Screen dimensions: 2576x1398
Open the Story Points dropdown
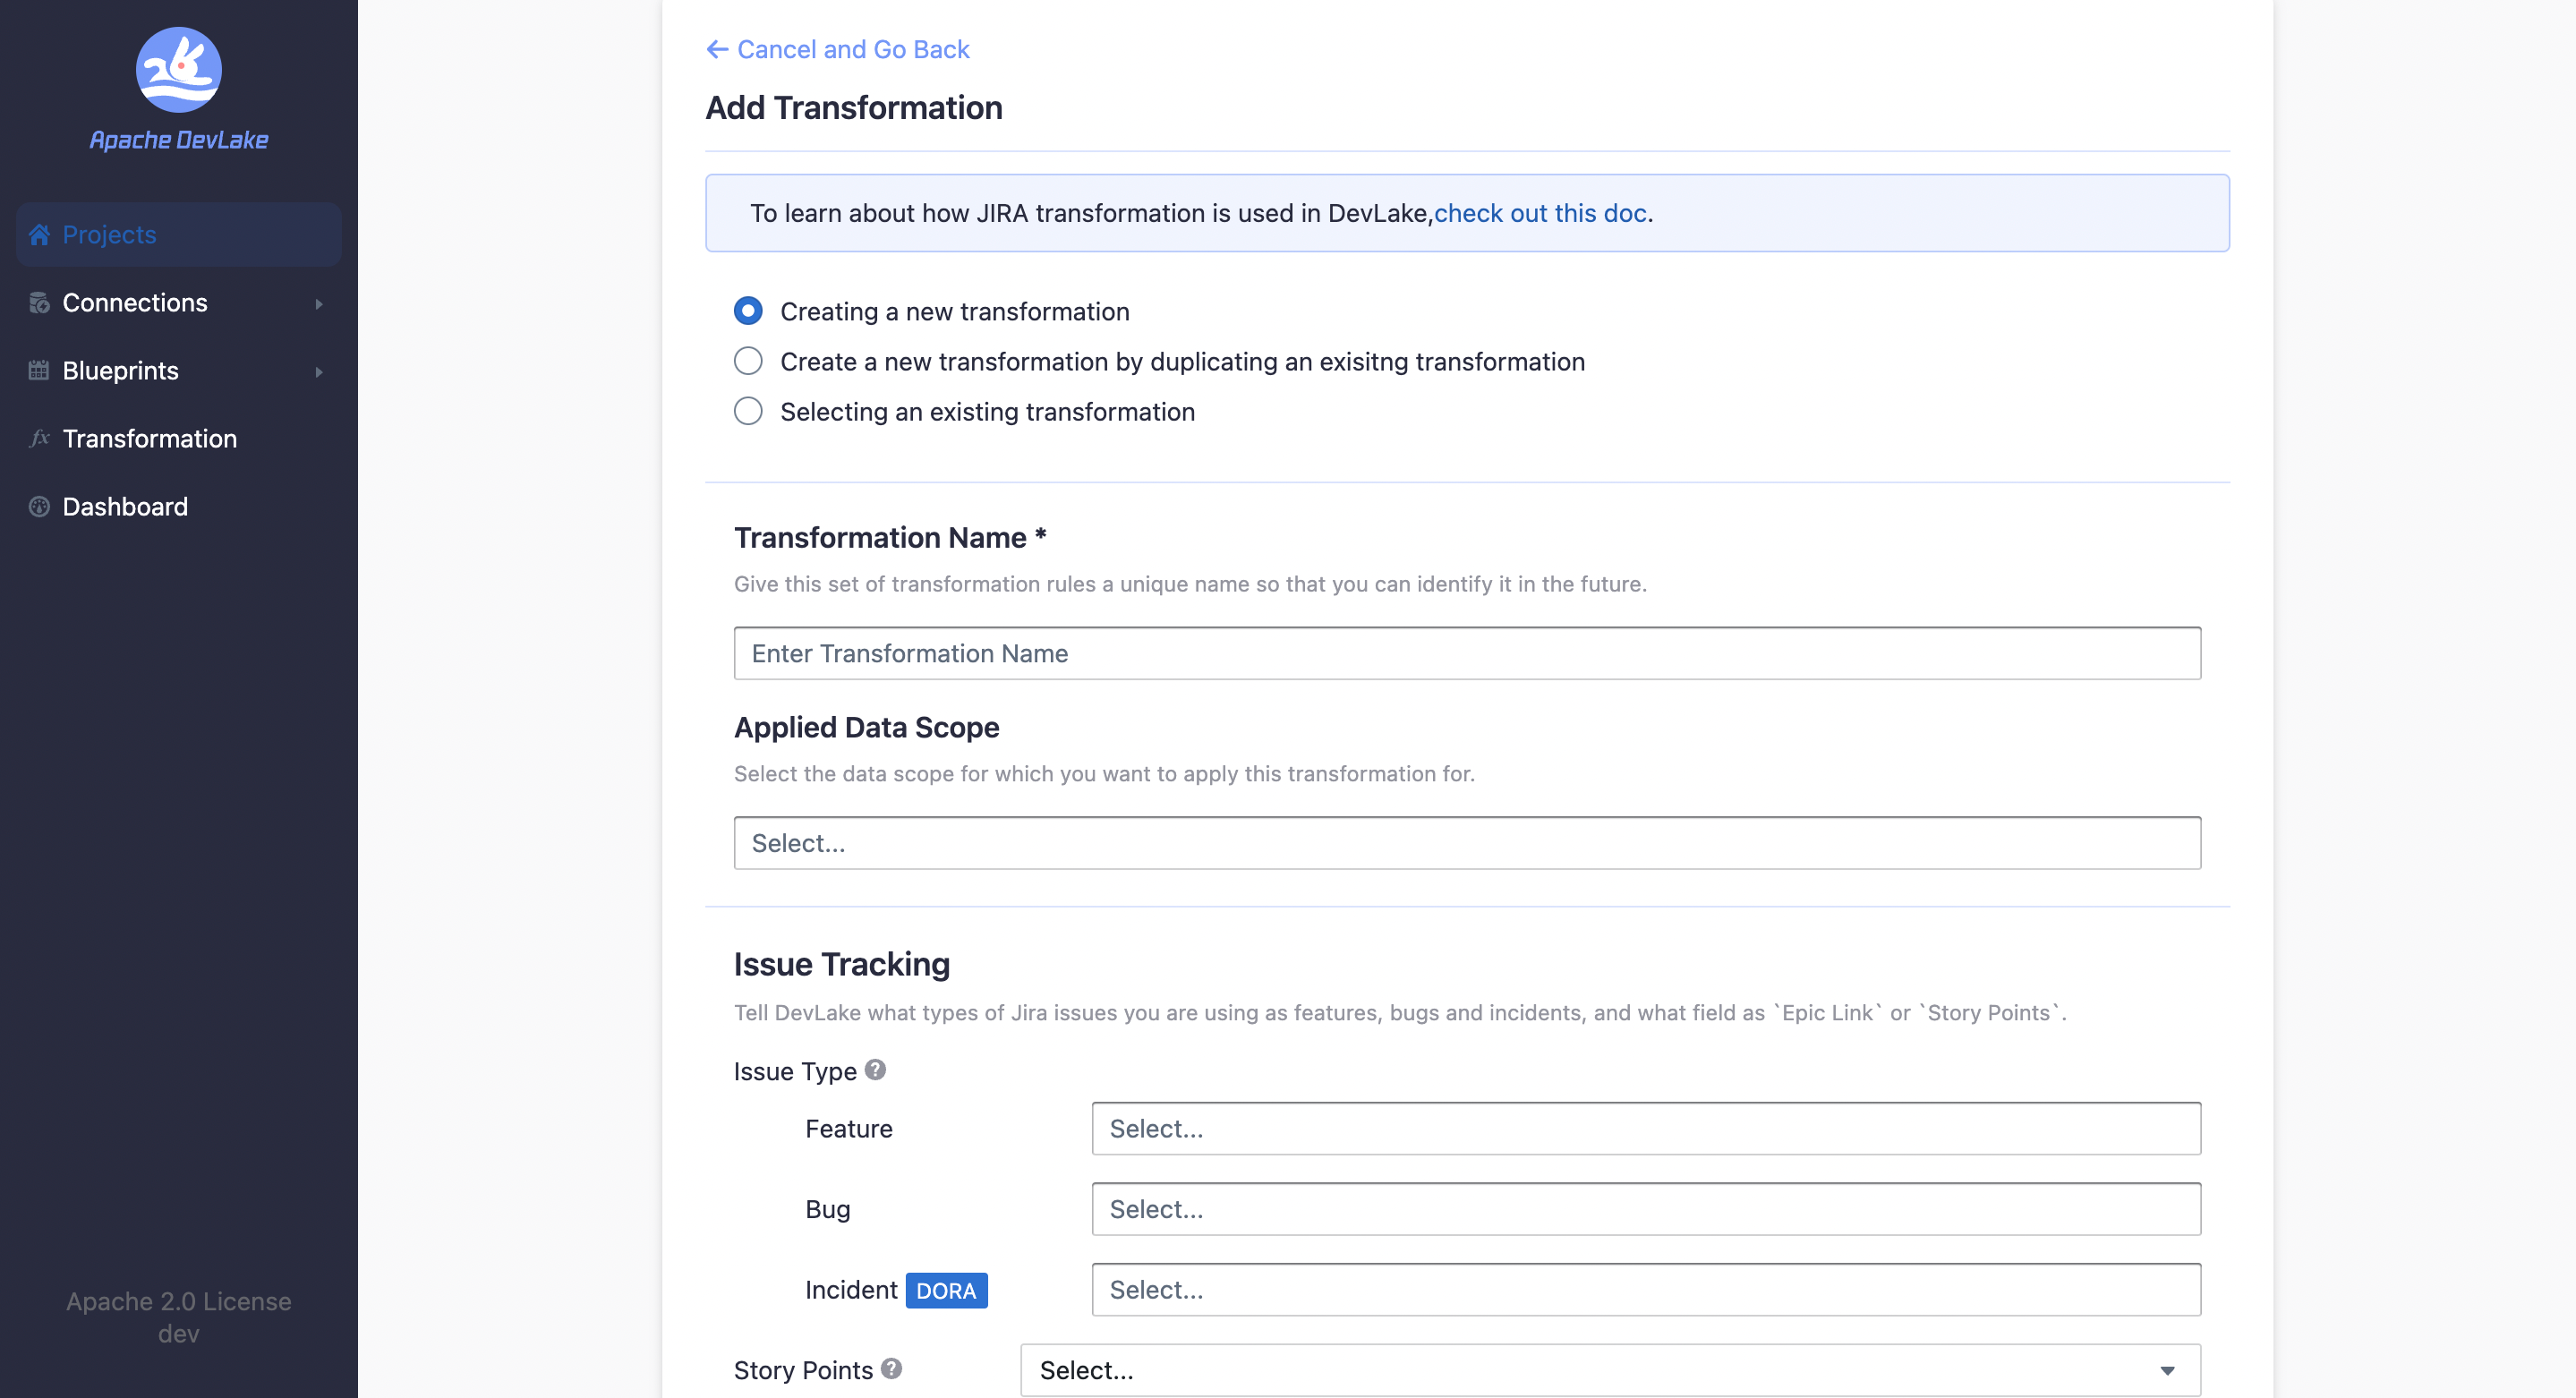(1609, 1370)
